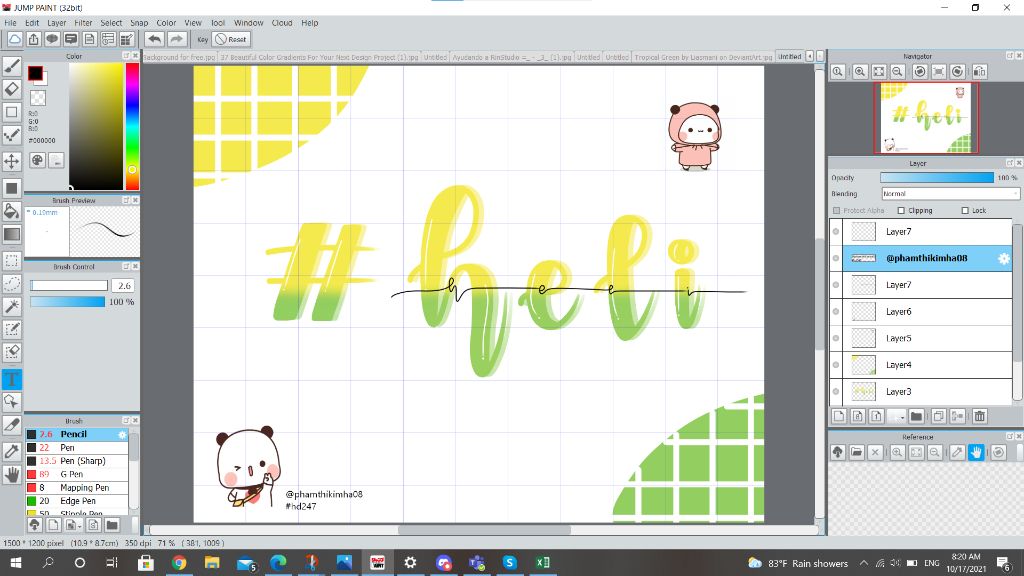Screen dimensions: 1024x576
Task: Select the Operation (object select) tool
Action: (x=12, y=402)
